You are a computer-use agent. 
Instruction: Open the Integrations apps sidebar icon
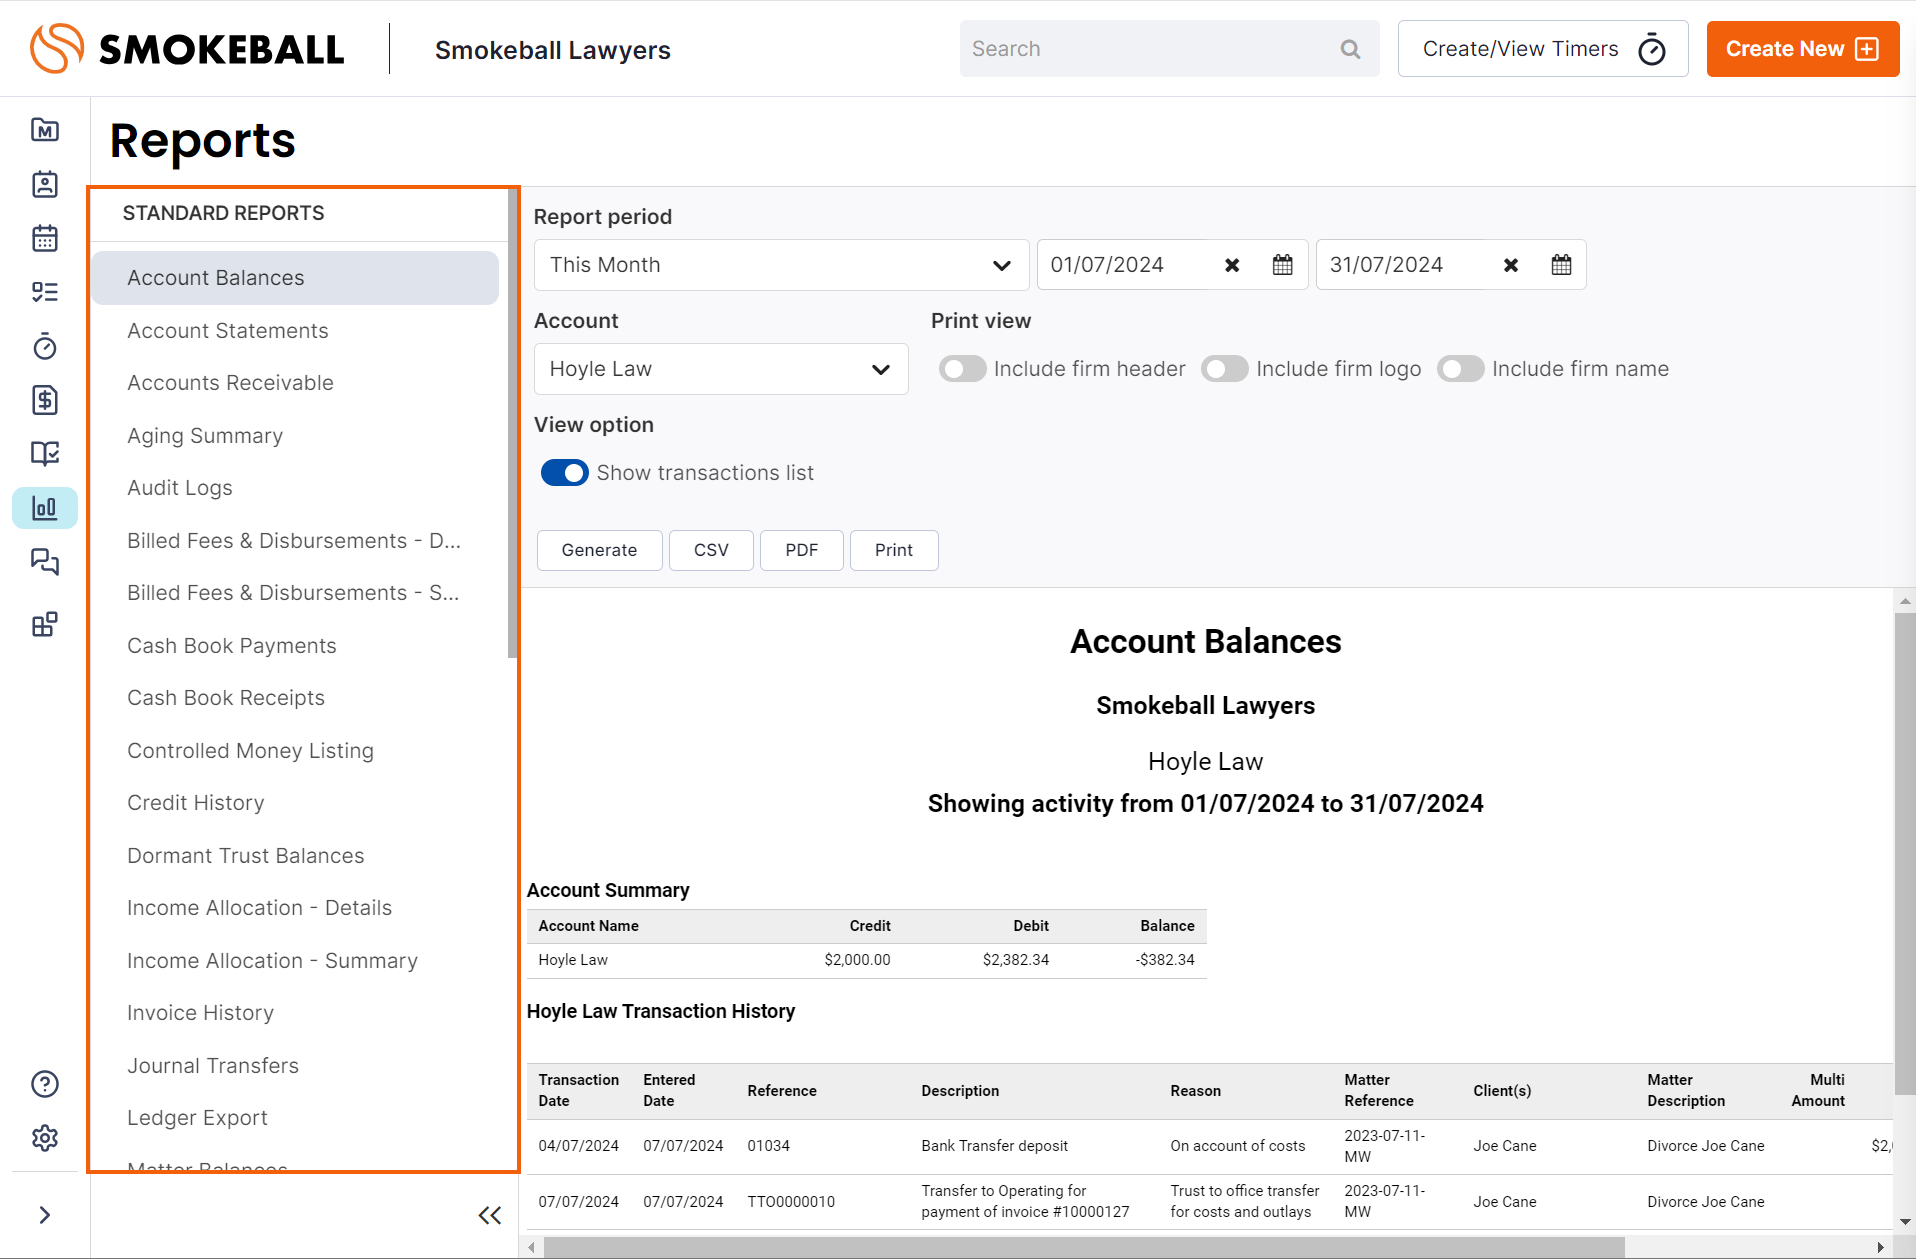45,625
